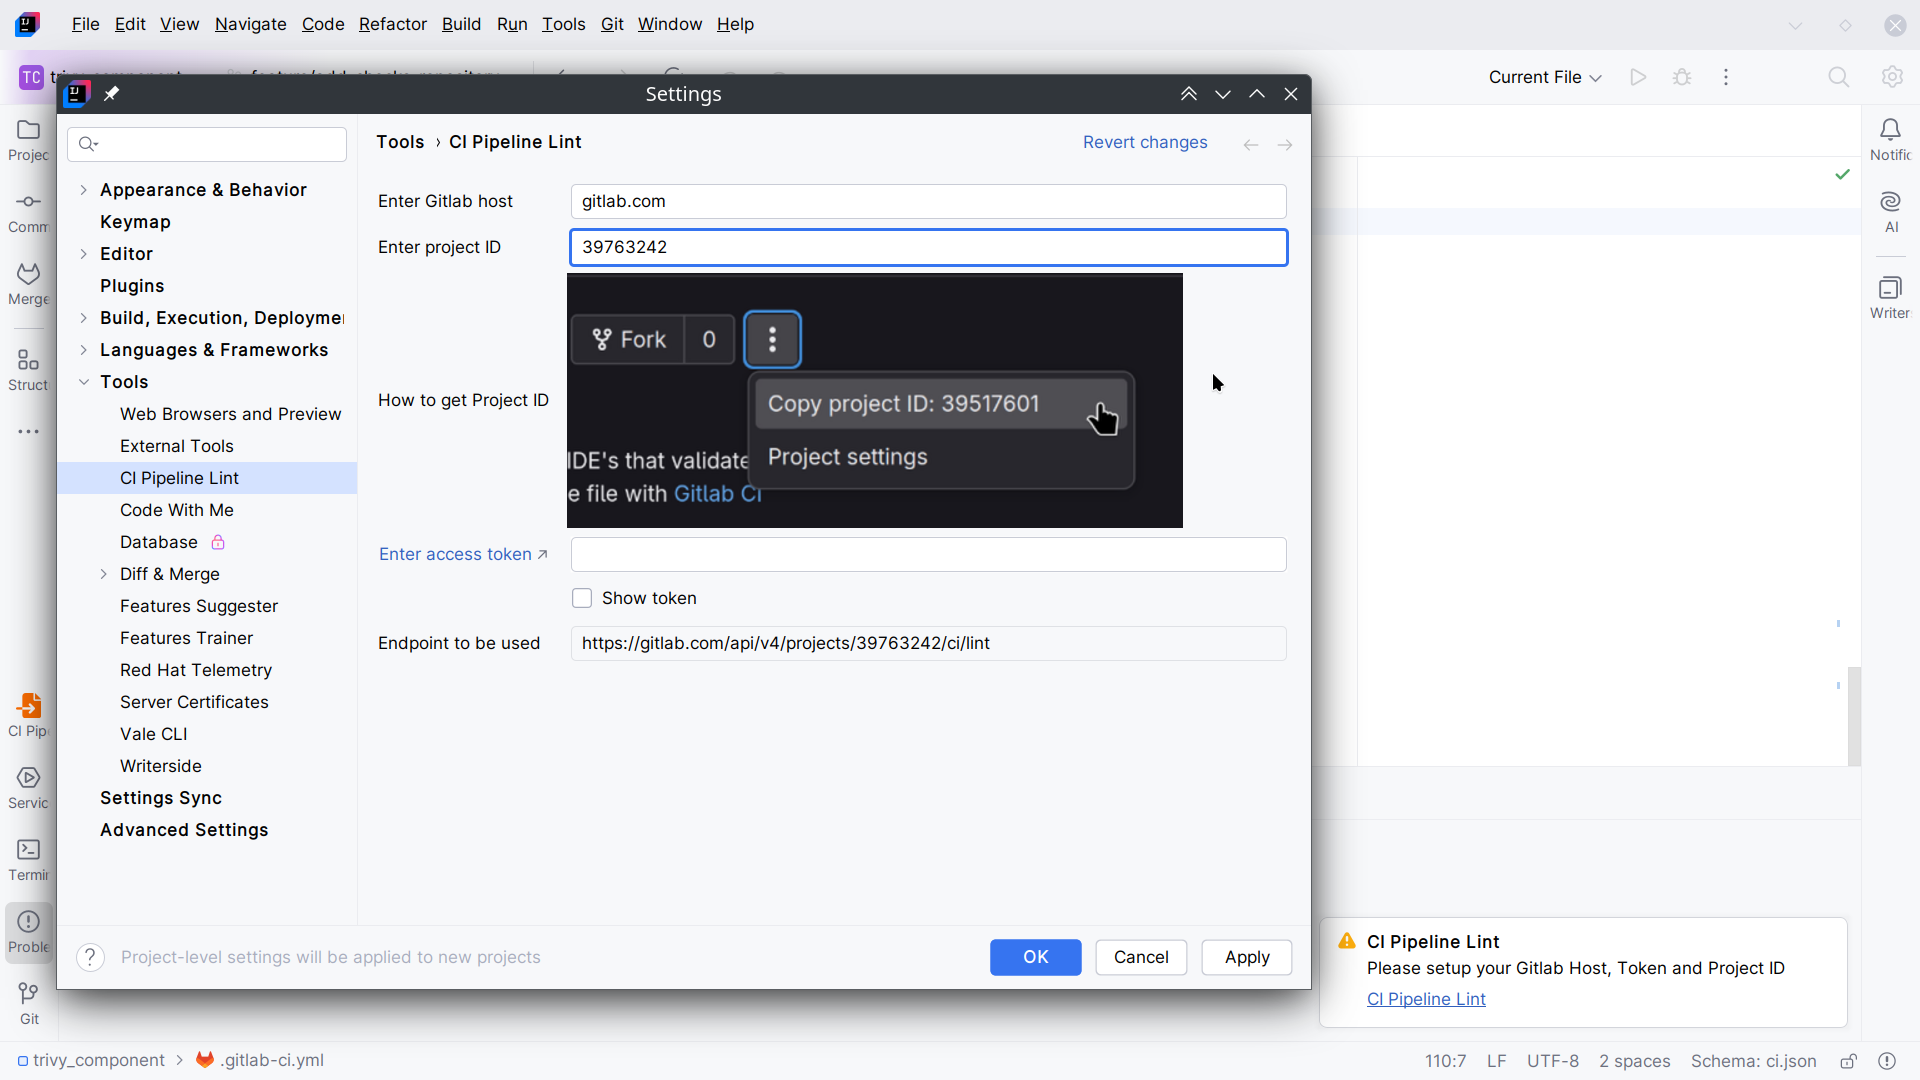Collapse the Tools settings node
The width and height of the screenshot is (1920, 1080).
(x=84, y=382)
